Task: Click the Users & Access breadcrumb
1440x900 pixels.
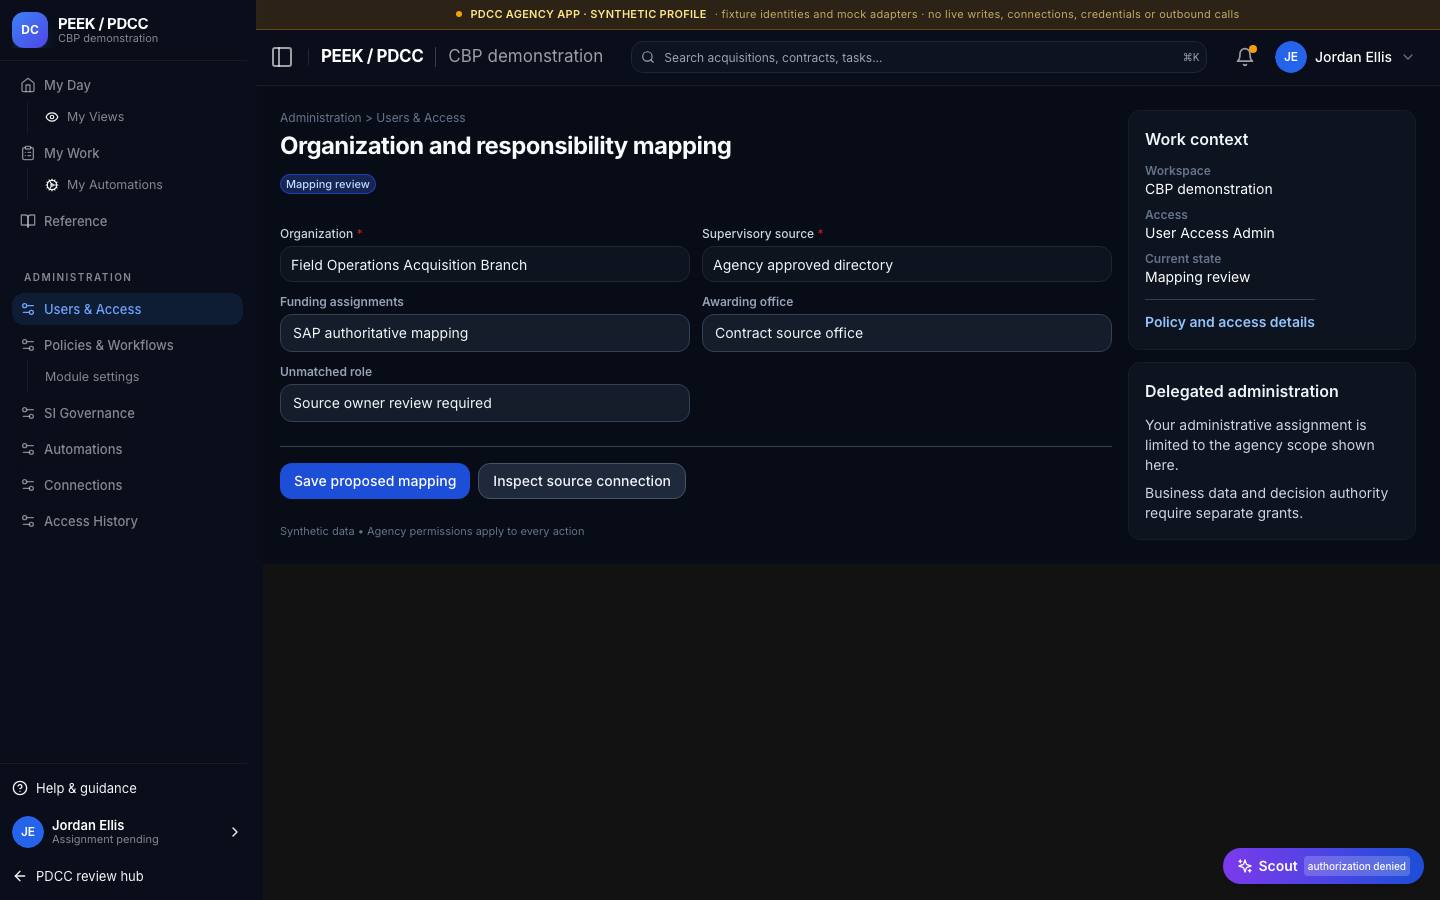Action: [421, 118]
